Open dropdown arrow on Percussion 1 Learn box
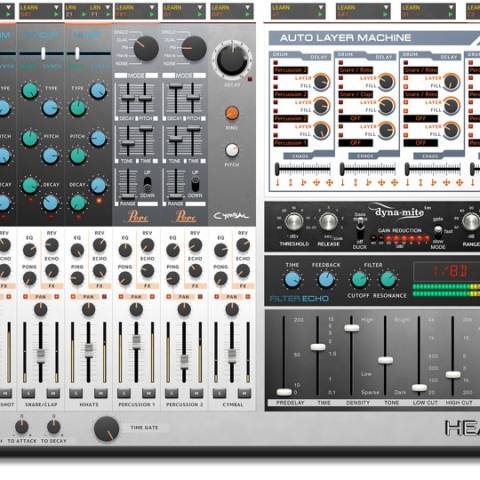 (152, 7)
